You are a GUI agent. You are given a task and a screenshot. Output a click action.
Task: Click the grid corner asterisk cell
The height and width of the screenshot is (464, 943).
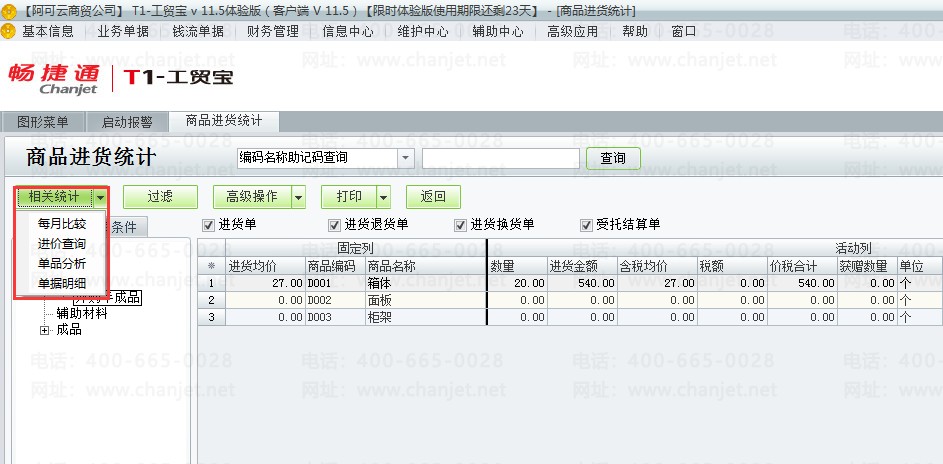click(211, 266)
